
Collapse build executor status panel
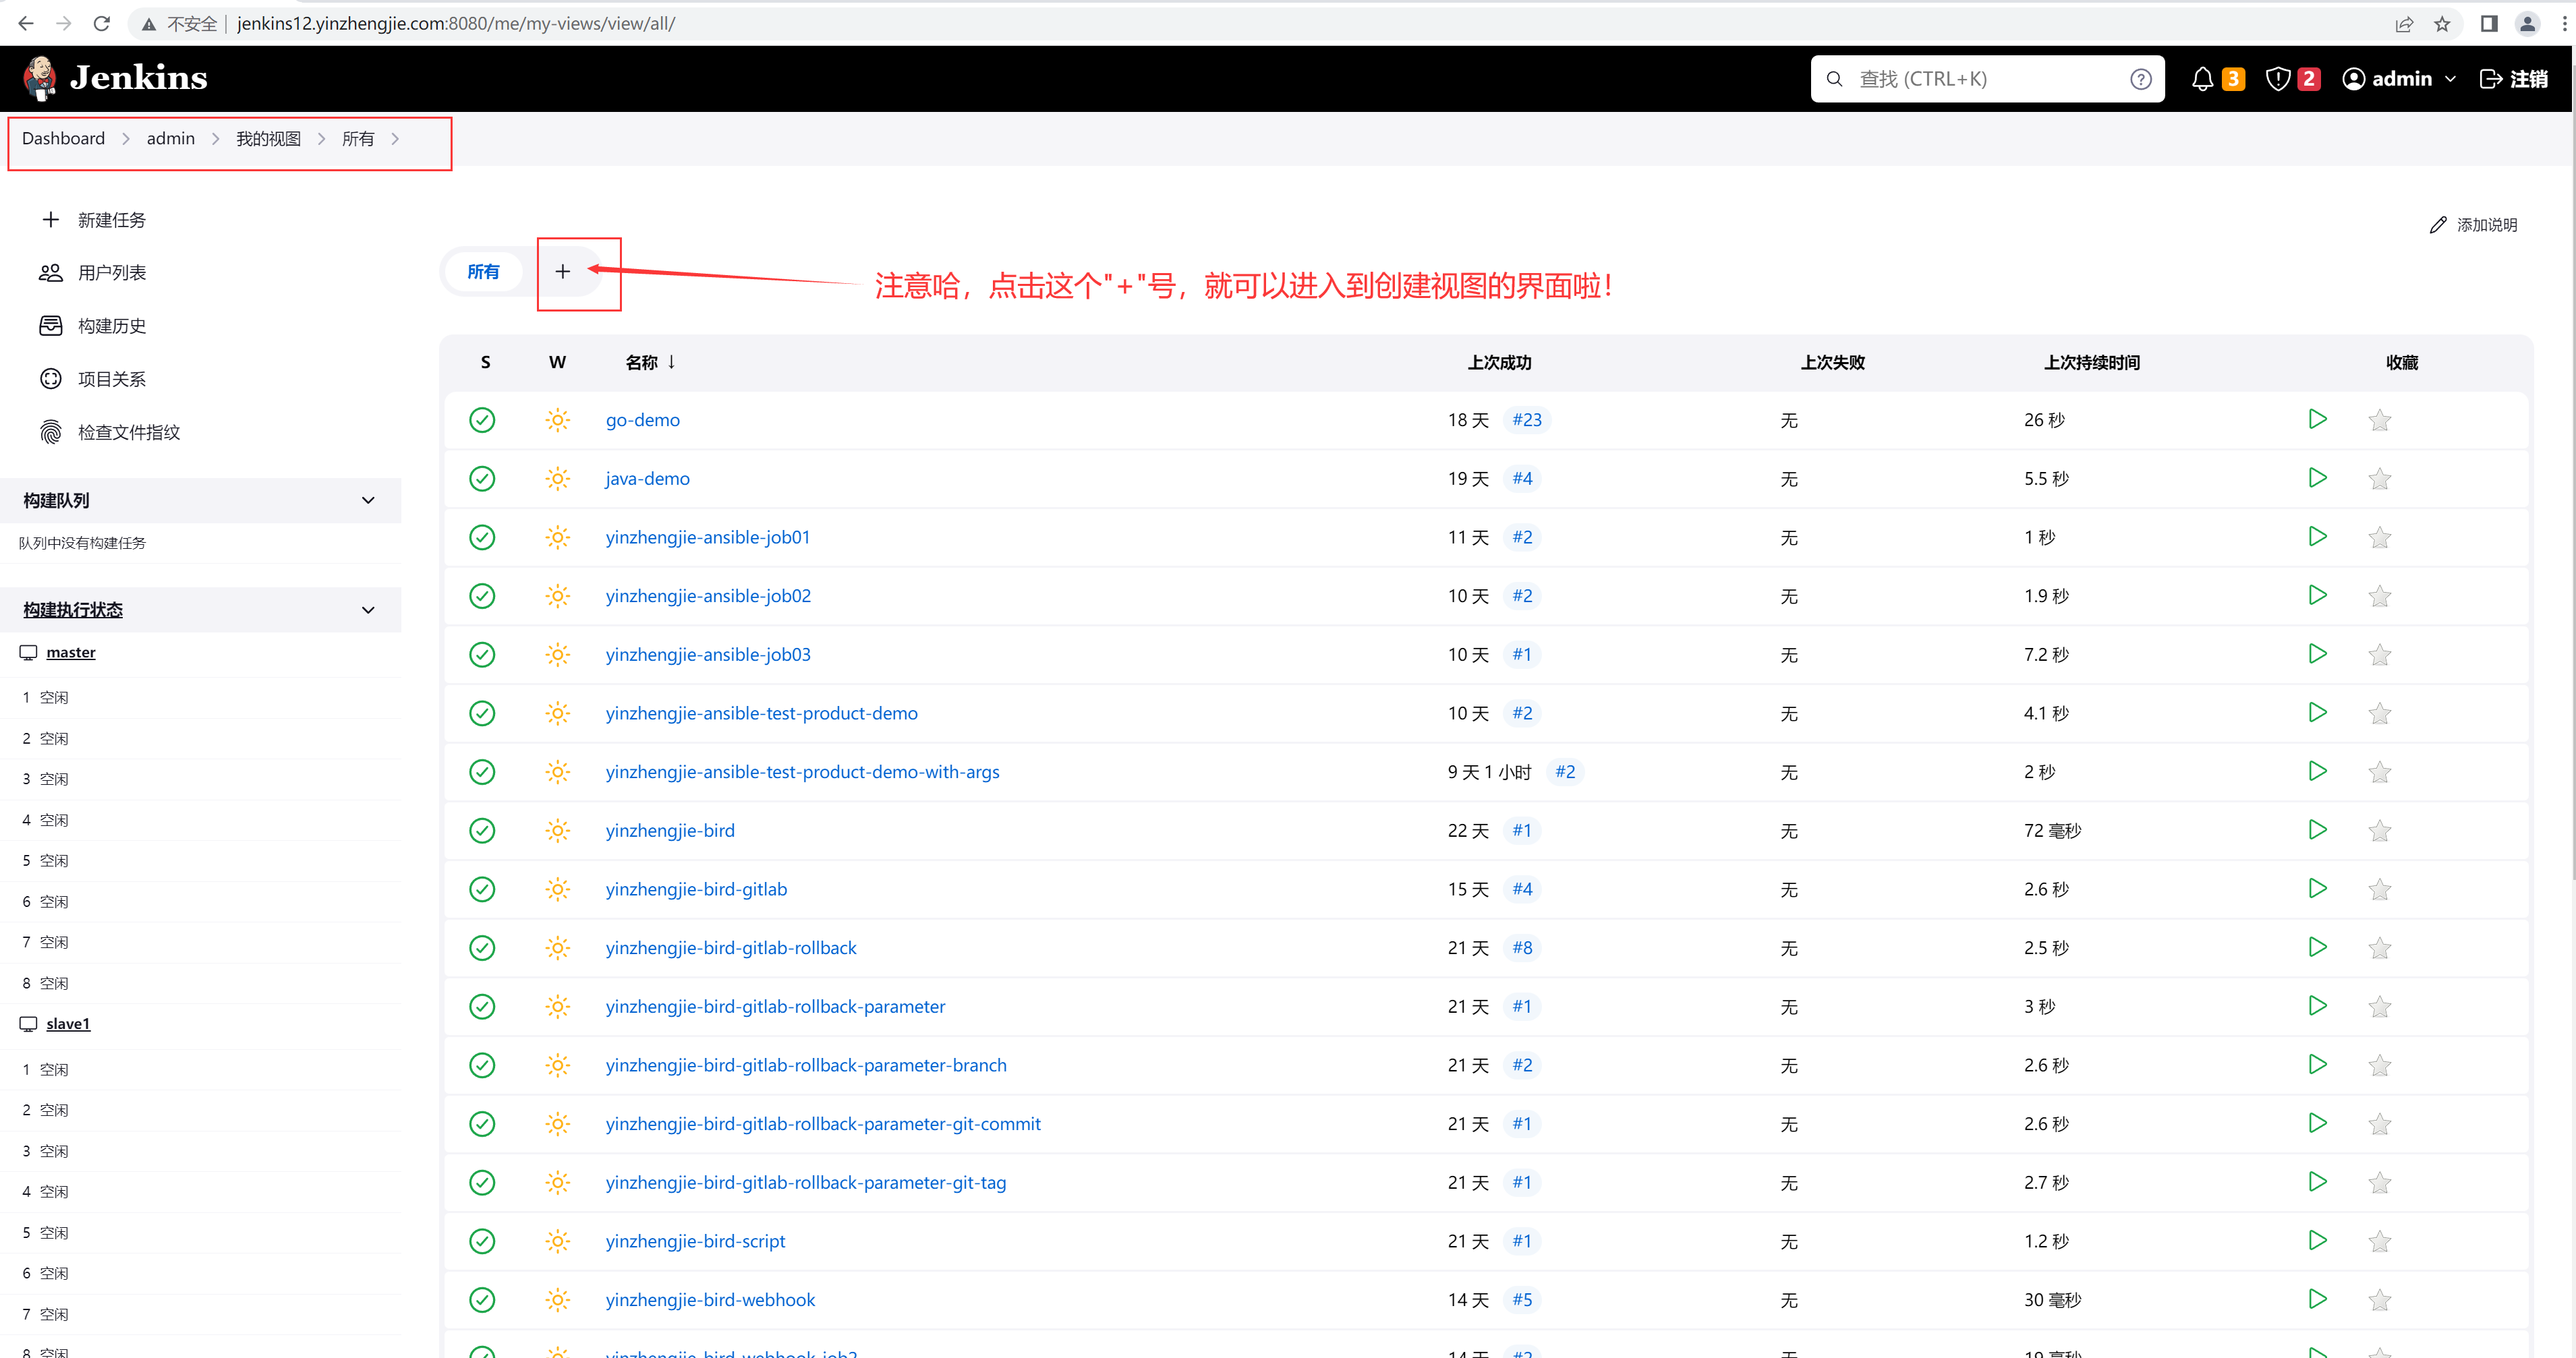point(368,610)
